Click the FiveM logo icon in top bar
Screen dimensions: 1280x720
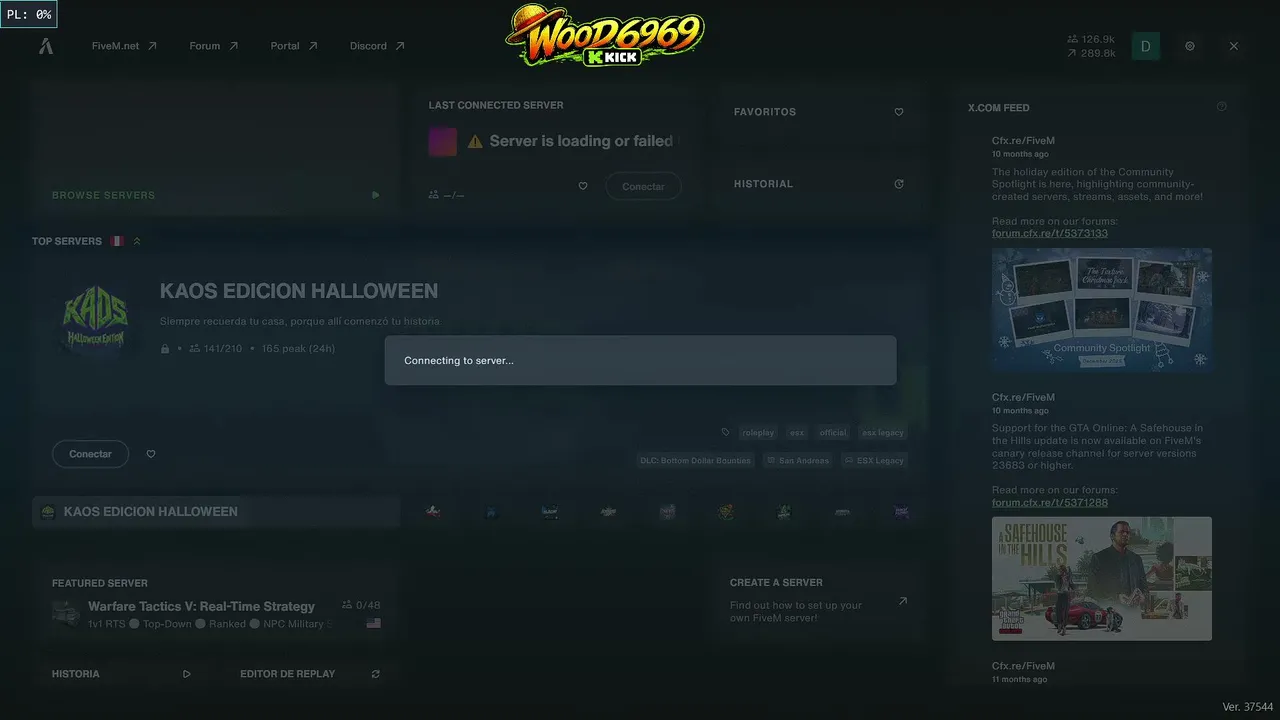coord(46,46)
